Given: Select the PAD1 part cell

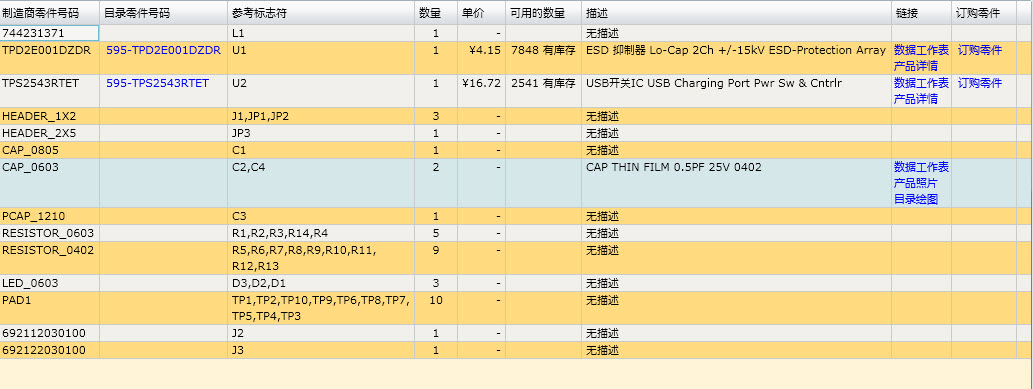Looking at the screenshot, I should pos(50,308).
